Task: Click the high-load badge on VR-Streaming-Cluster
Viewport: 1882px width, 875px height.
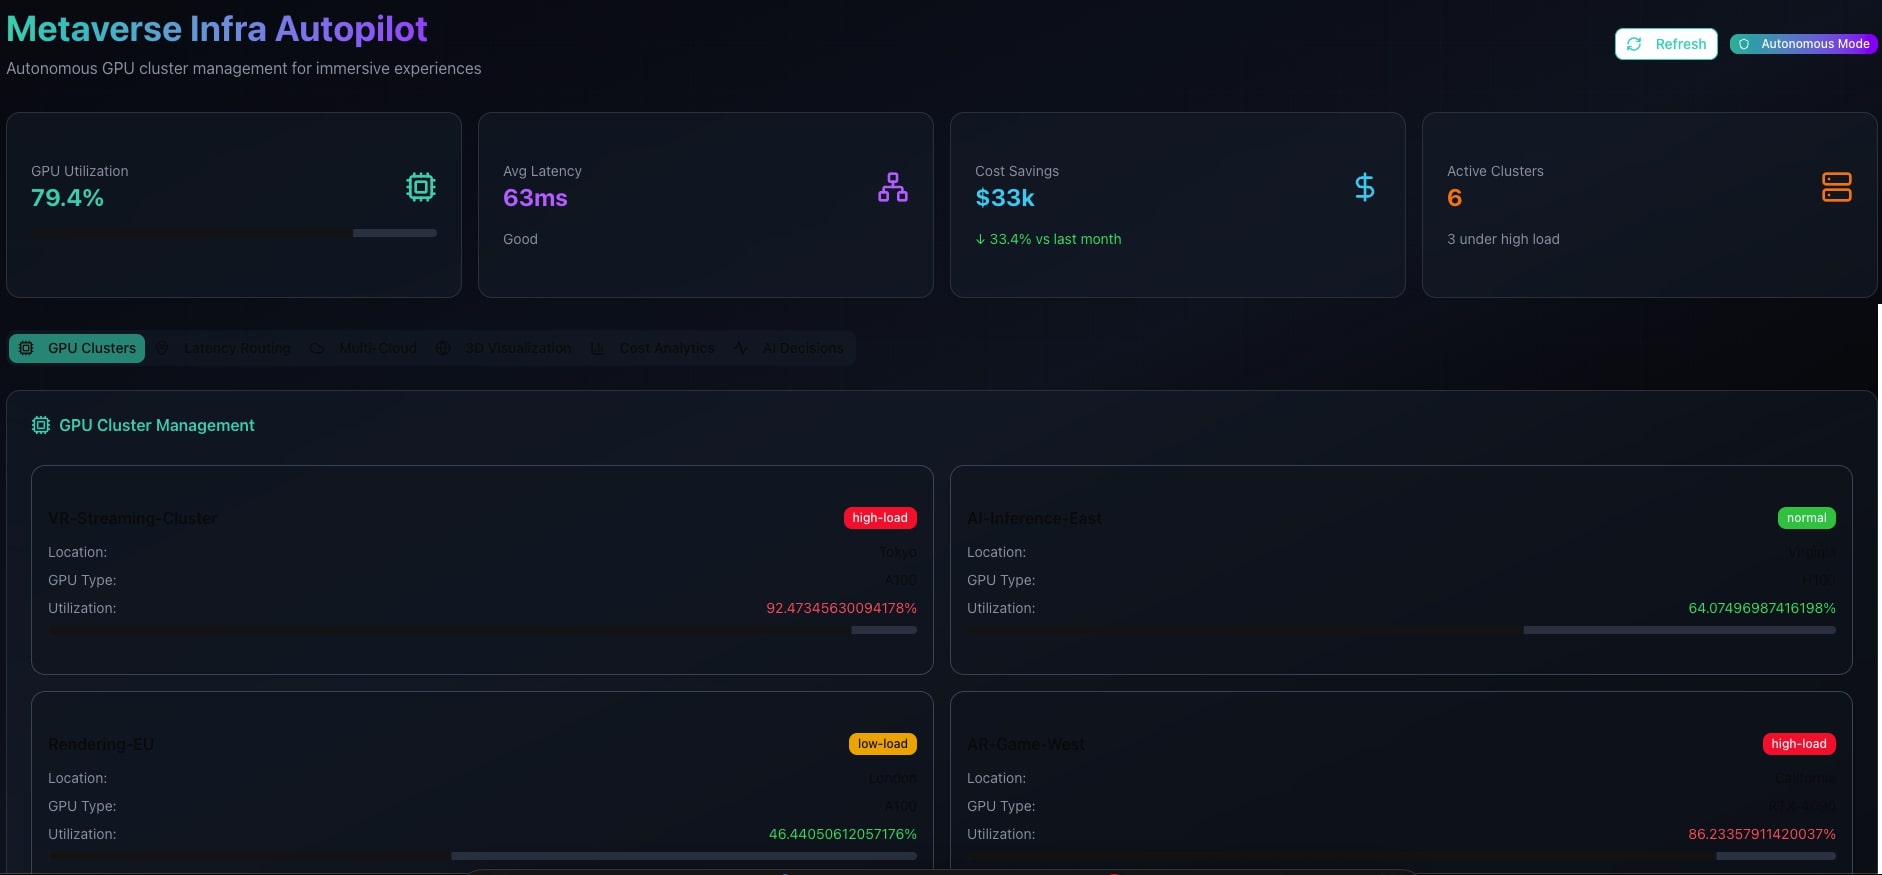Action: click(x=880, y=518)
